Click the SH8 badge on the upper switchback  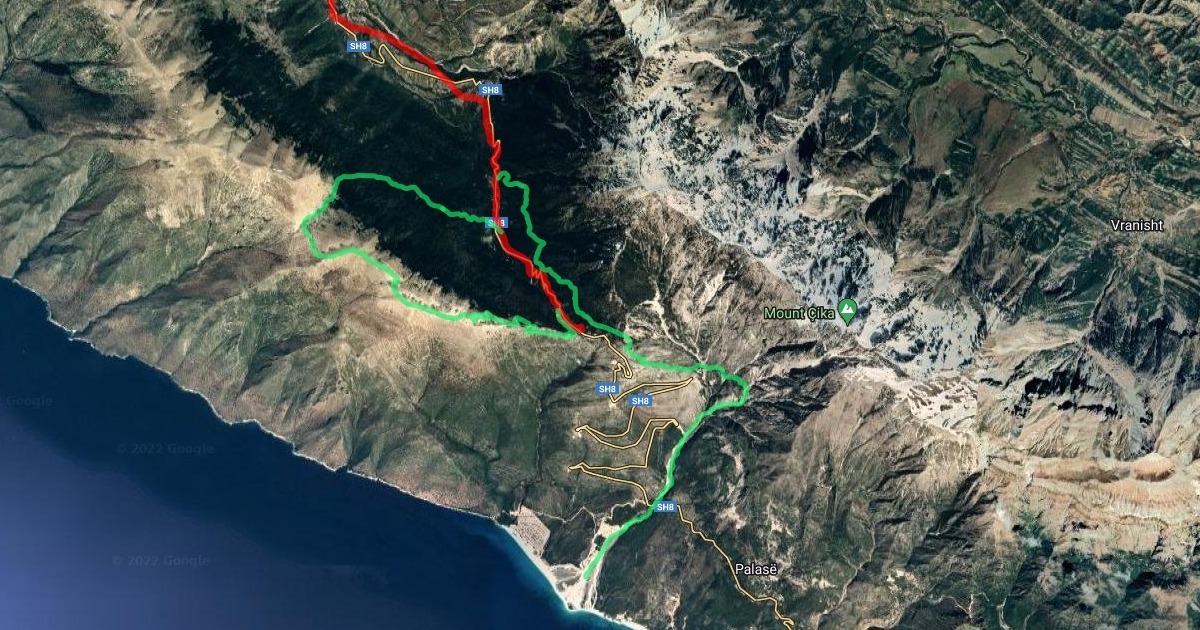pyautogui.click(x=607, y=389)
